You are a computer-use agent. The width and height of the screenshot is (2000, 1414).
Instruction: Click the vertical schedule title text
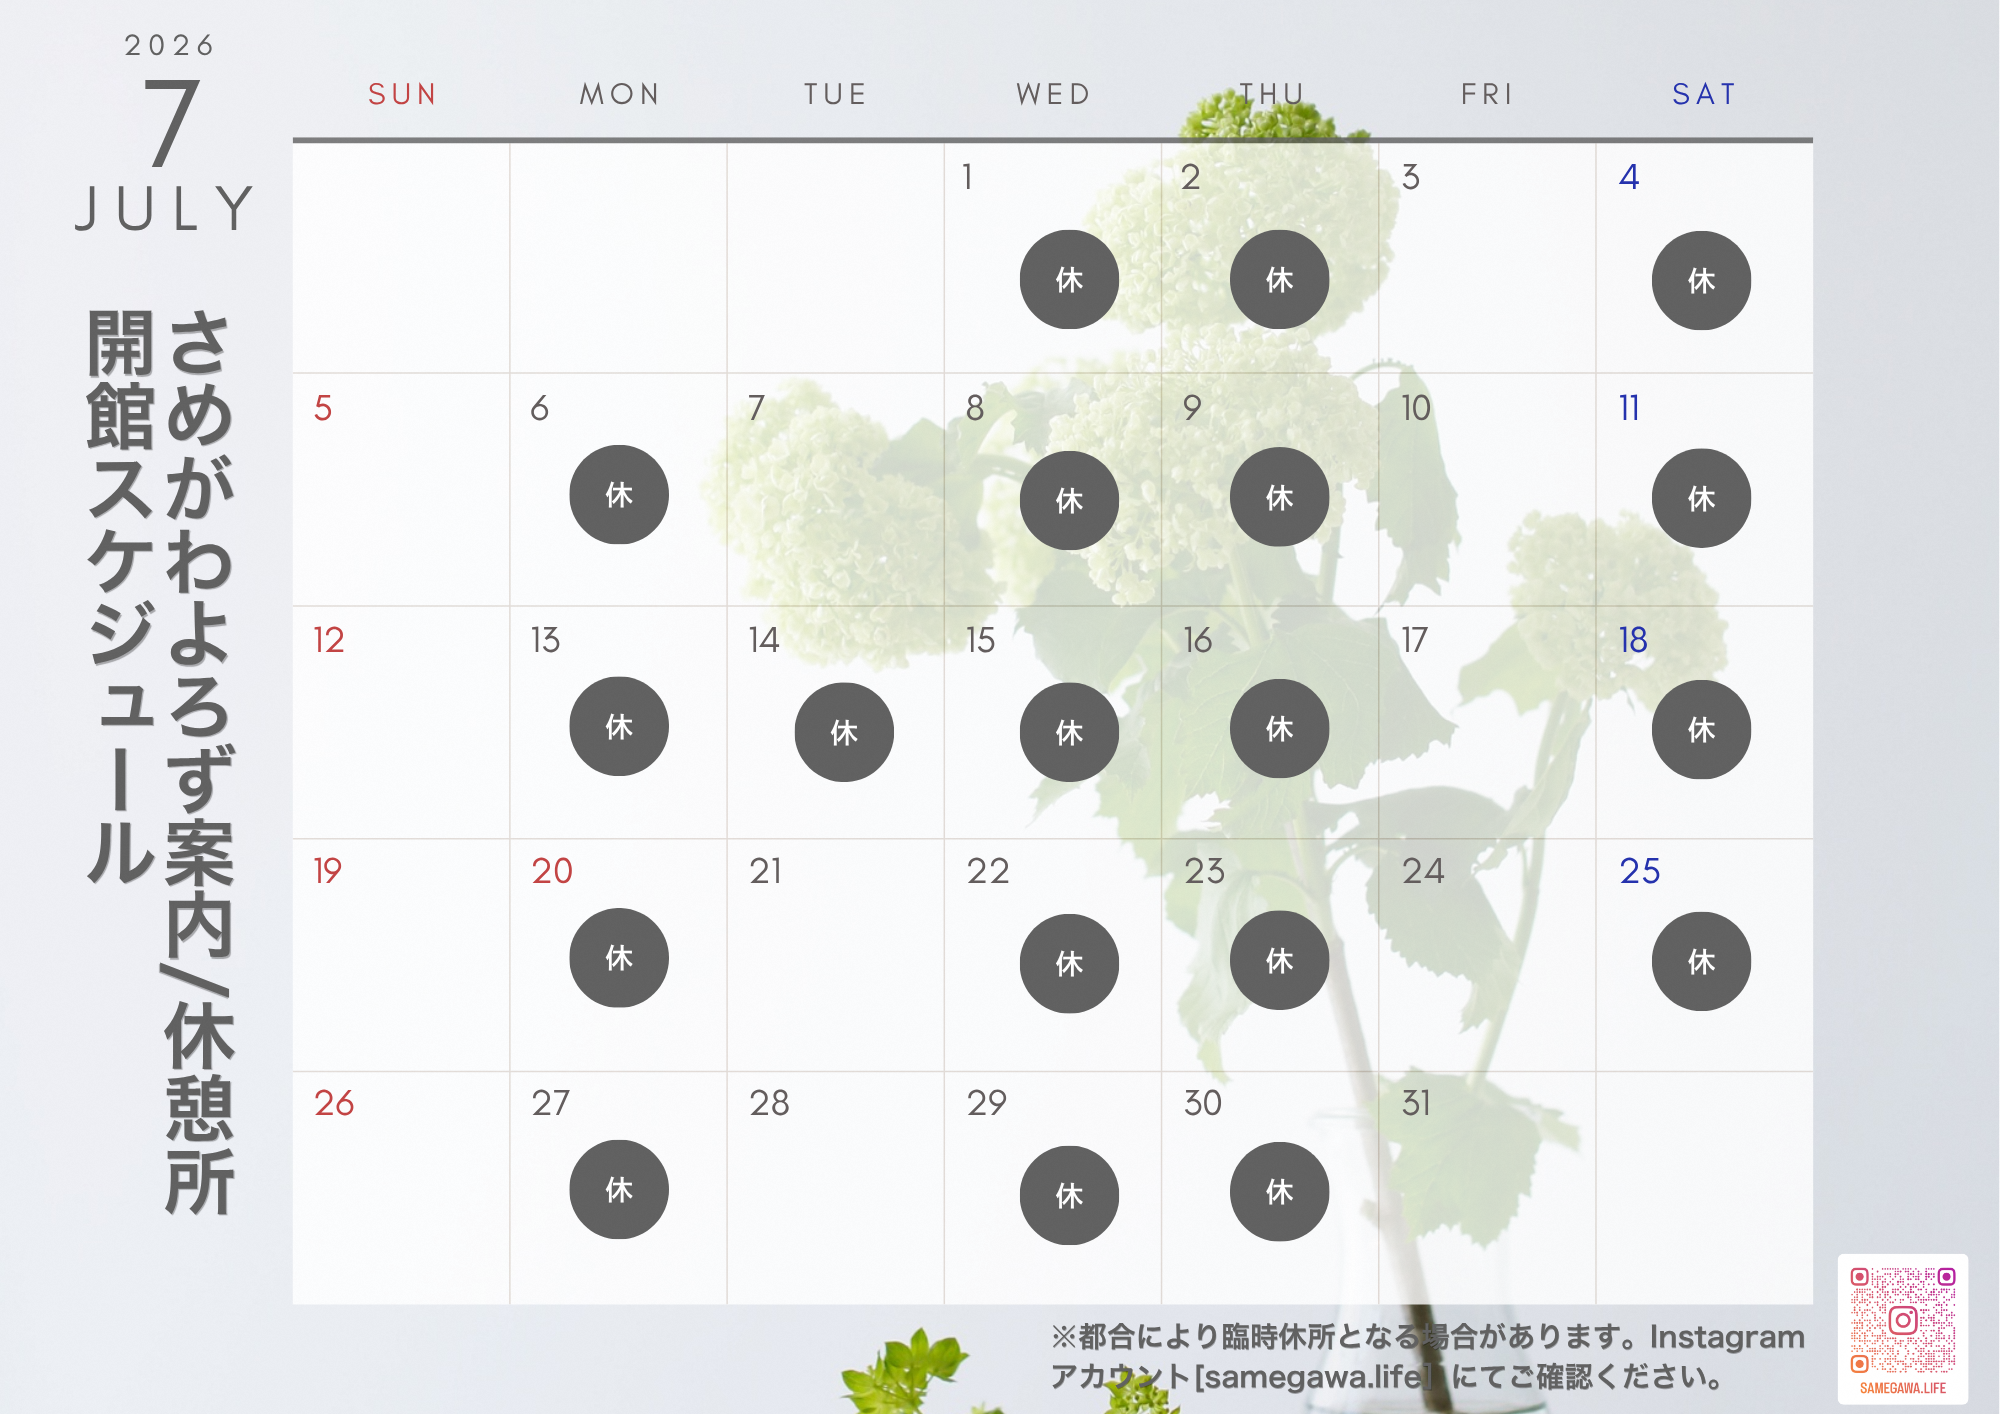click(160, 762)
